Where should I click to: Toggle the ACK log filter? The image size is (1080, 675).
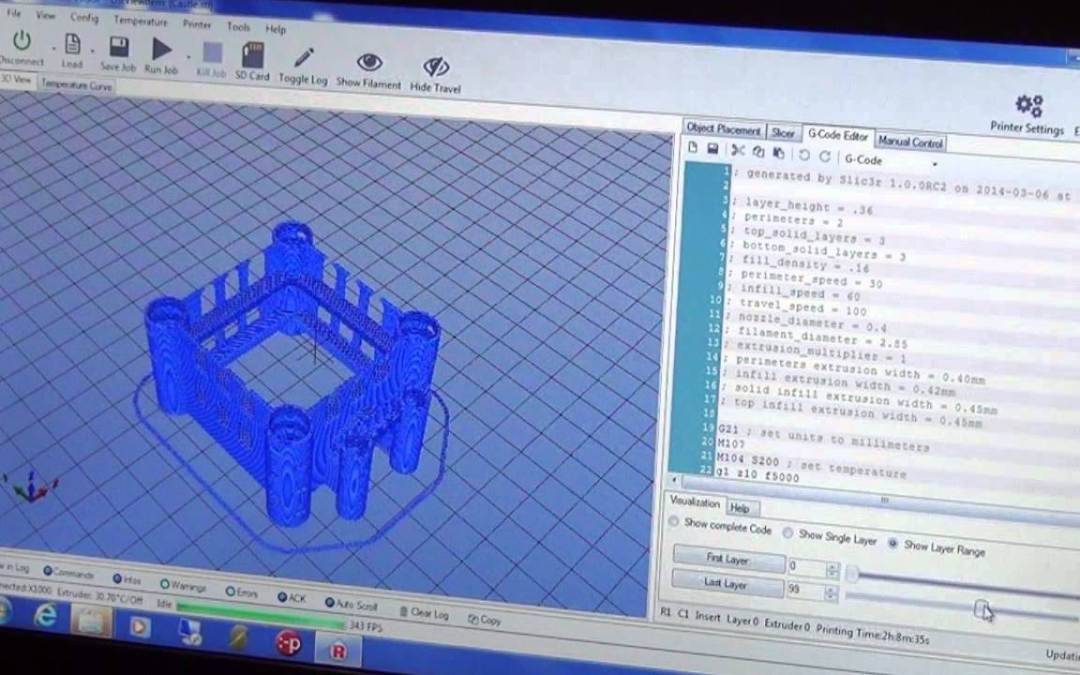click(x=292, y=597)
